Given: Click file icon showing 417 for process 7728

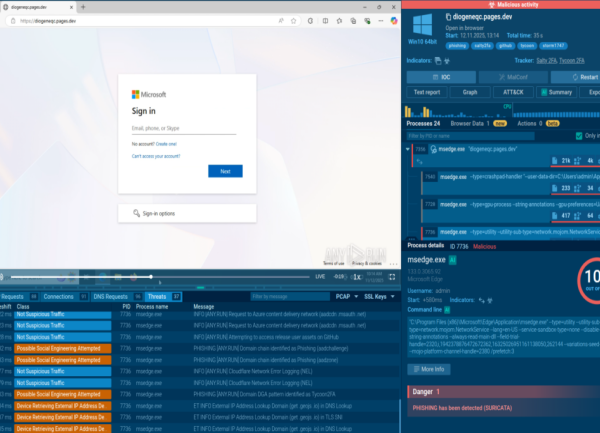Looking at the screenshot, I should click(554, 216).
